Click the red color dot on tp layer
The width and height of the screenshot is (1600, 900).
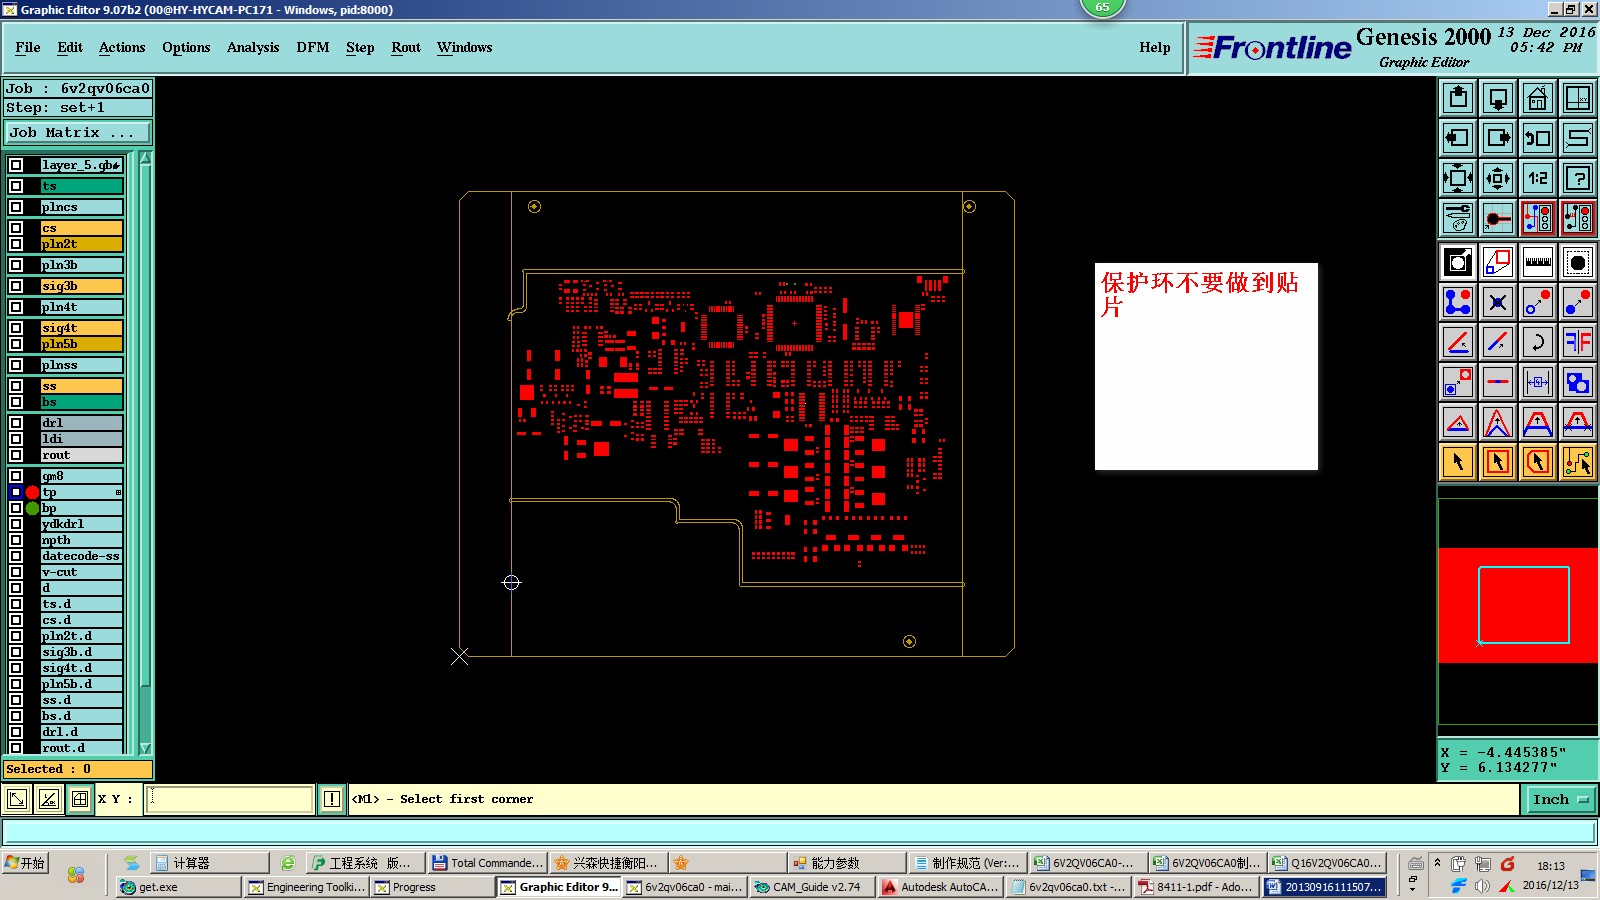click(32, 492)
